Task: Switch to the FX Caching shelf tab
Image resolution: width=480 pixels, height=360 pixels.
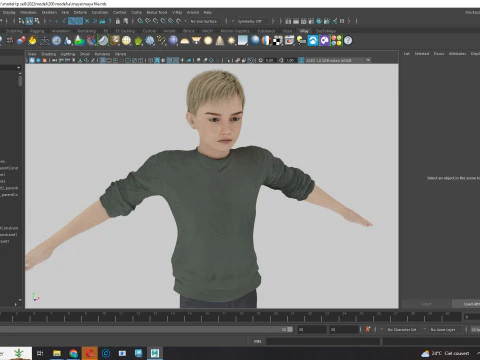Action: click(125, 31)
